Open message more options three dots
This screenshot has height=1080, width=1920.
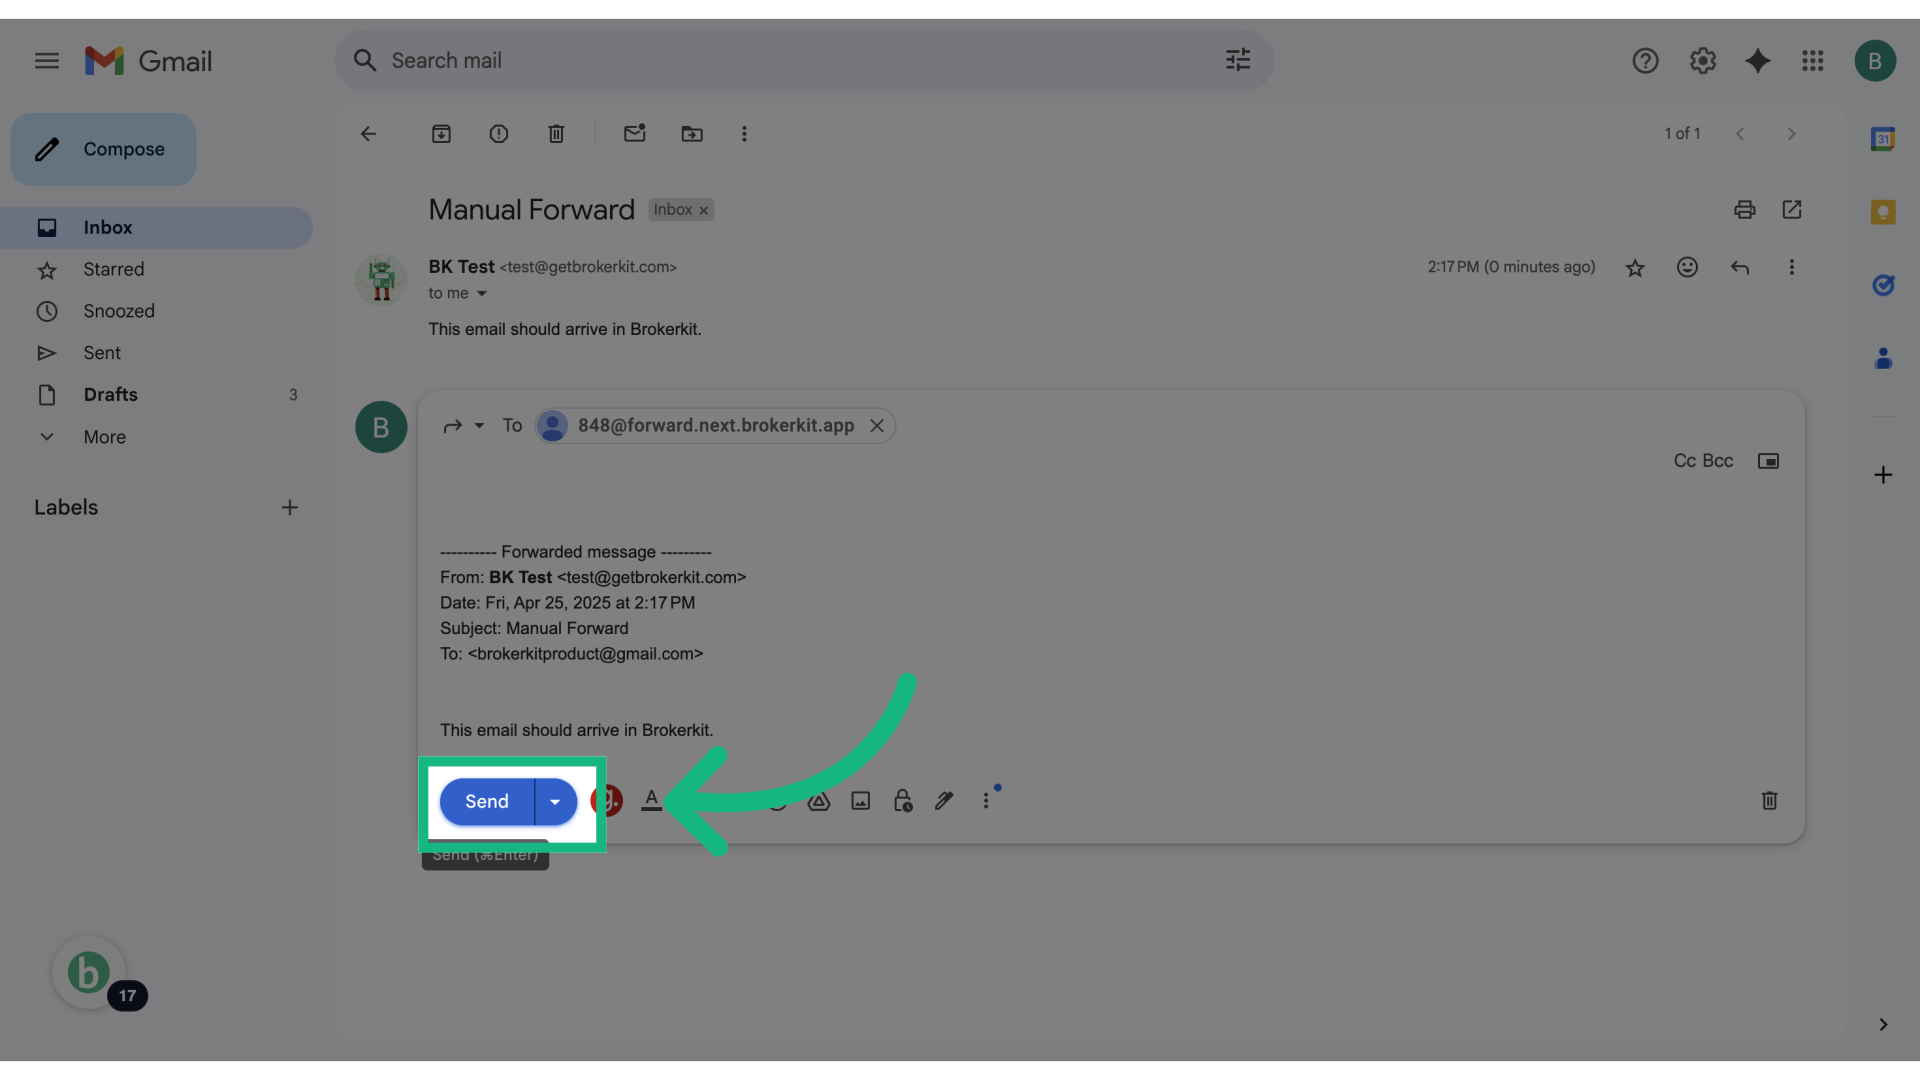point(1792,267)
